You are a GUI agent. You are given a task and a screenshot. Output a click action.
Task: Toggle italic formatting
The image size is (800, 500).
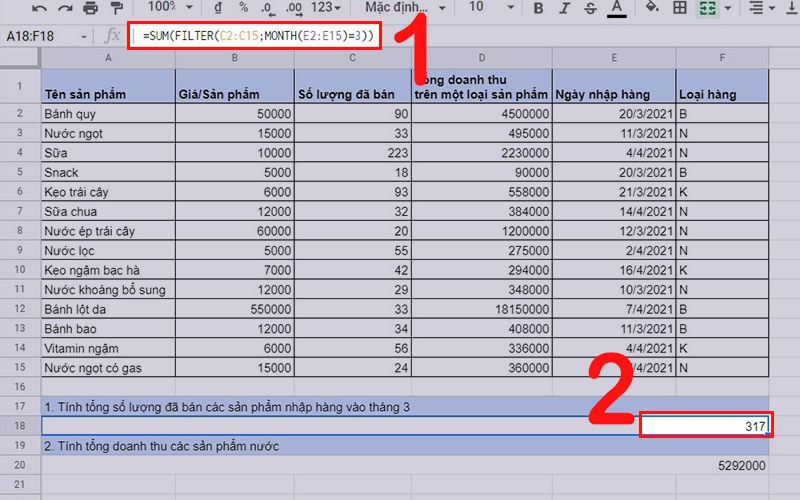565,8
